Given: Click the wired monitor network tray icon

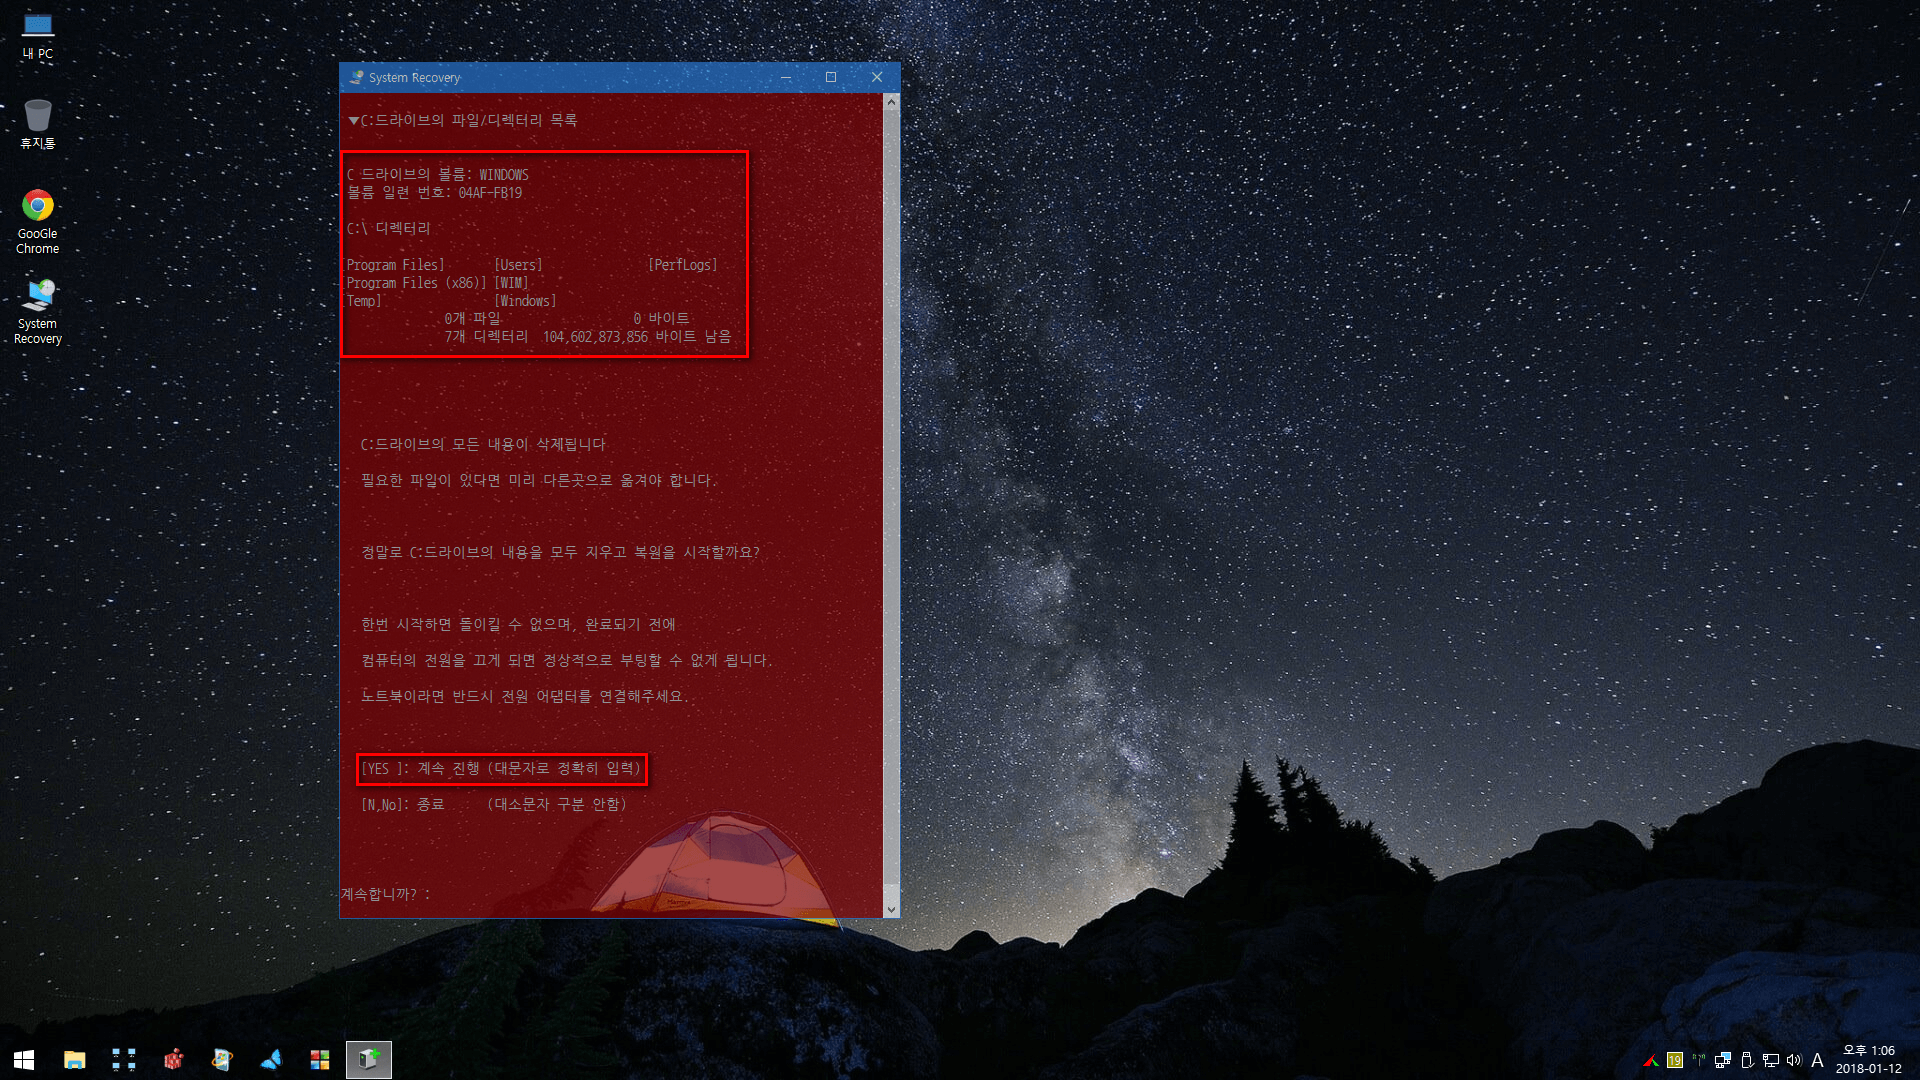Looking at the screenshot, I should coord(1771,1060).
